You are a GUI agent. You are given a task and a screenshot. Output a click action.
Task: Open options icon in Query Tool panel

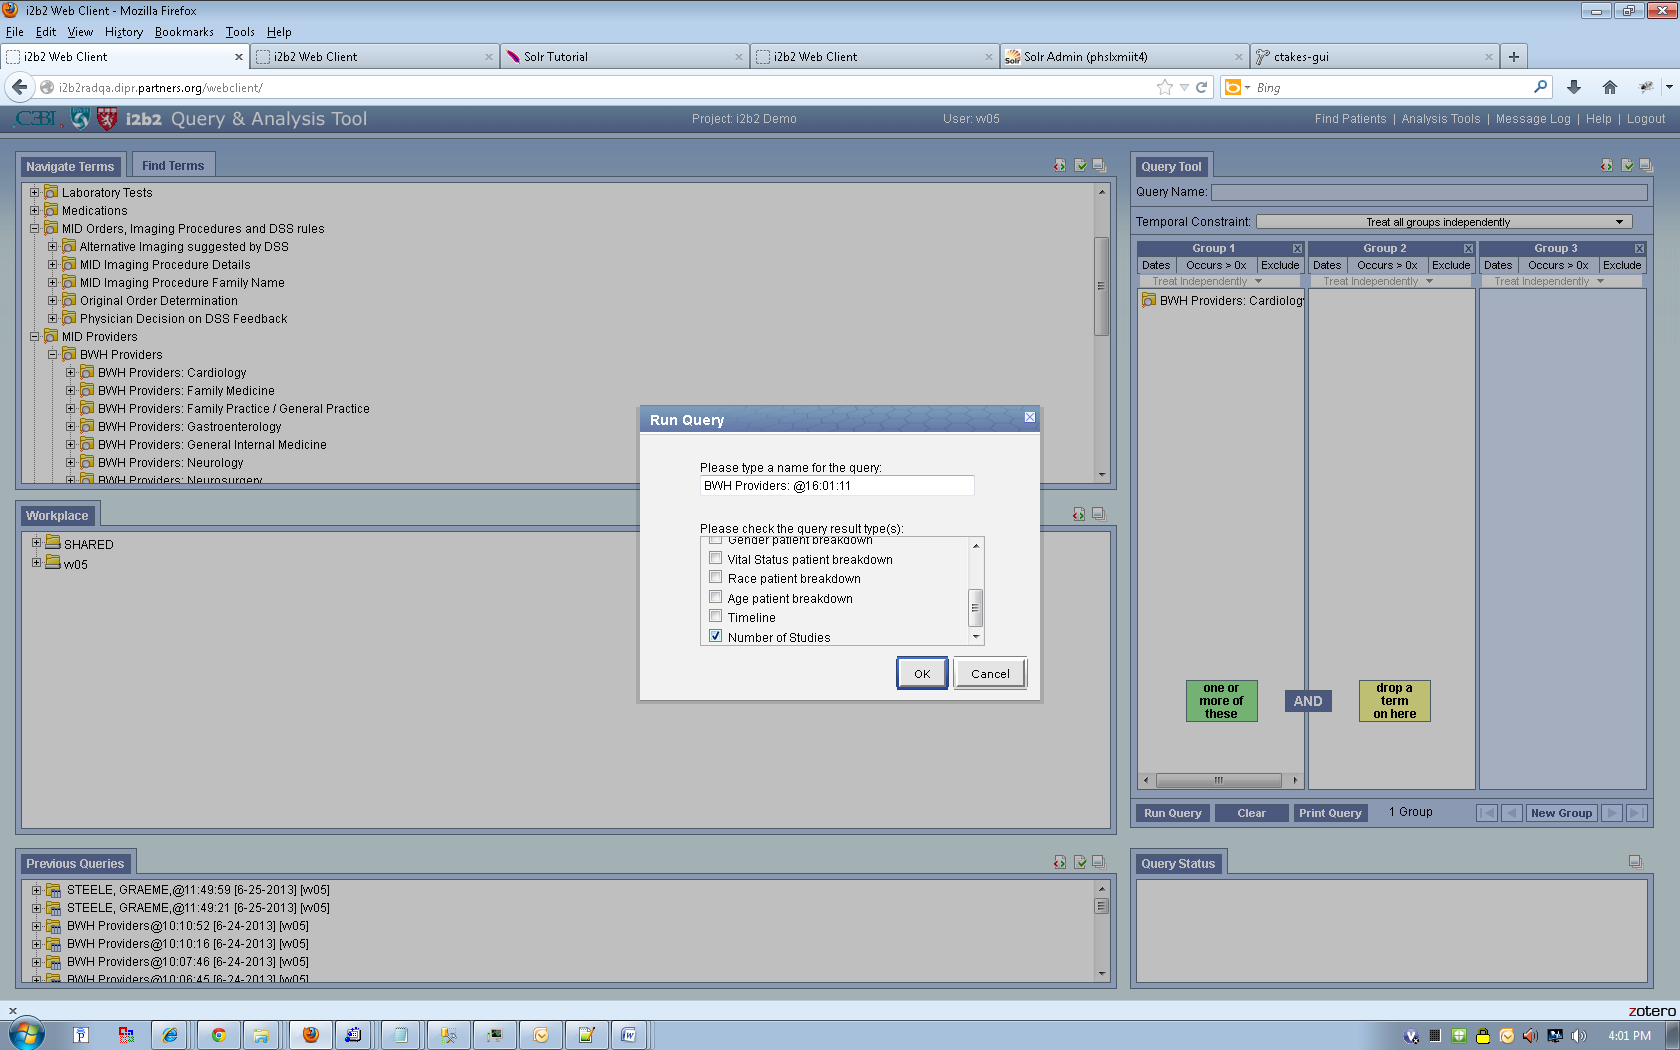point(1627,165)
